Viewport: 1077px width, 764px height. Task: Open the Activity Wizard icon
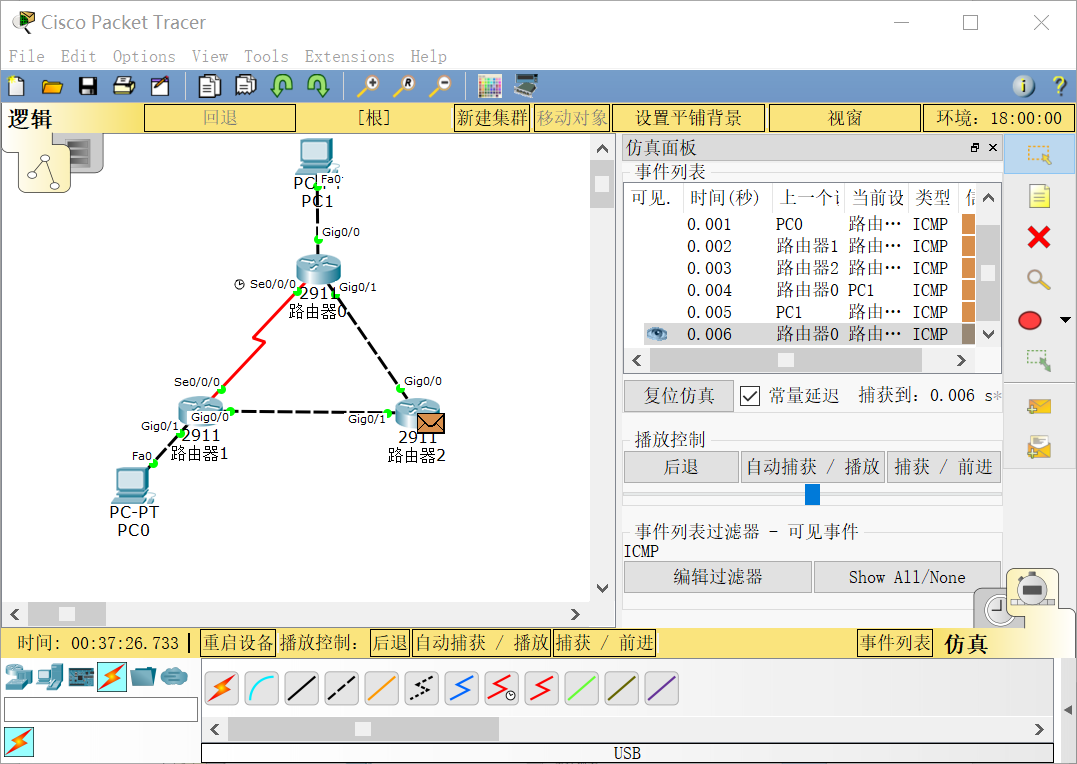(x=160, y=87)
